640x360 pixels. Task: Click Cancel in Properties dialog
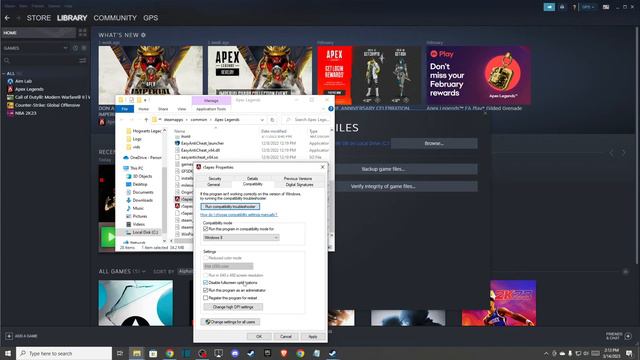[x=286, y=336]
